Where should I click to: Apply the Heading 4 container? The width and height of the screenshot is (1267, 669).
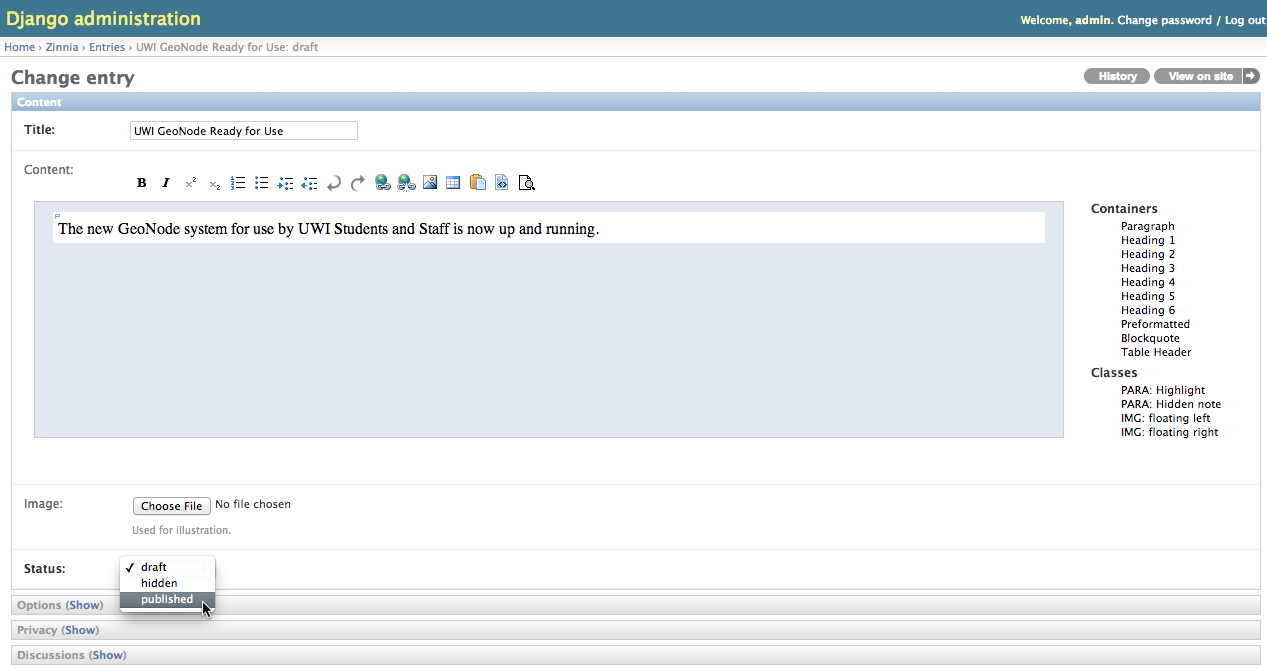point(1148,282)
